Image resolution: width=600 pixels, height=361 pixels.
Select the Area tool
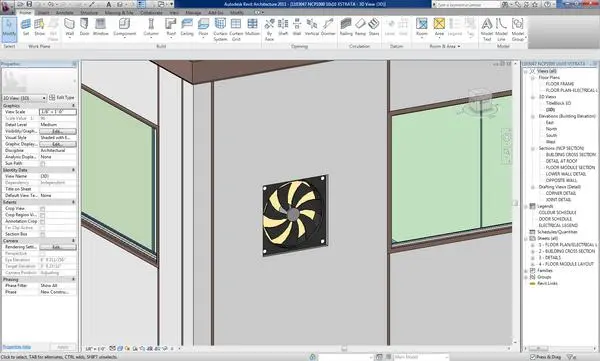point(439,28)
